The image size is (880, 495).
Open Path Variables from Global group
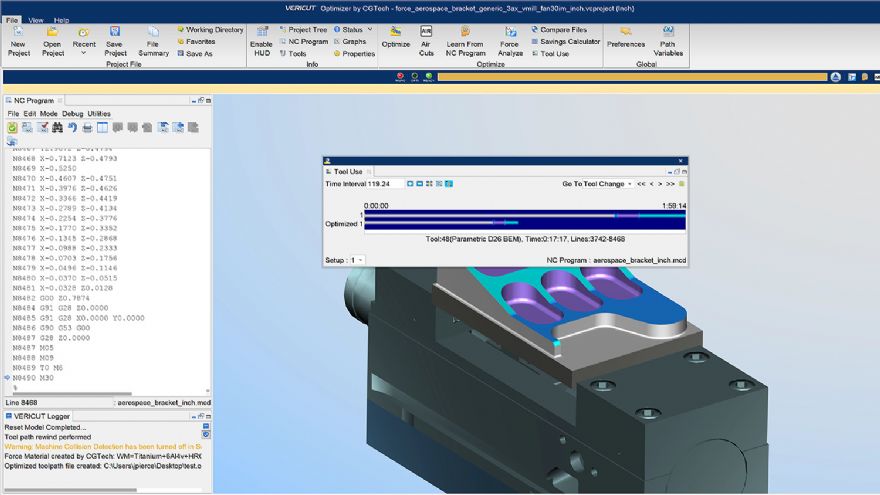coord(668,41)
